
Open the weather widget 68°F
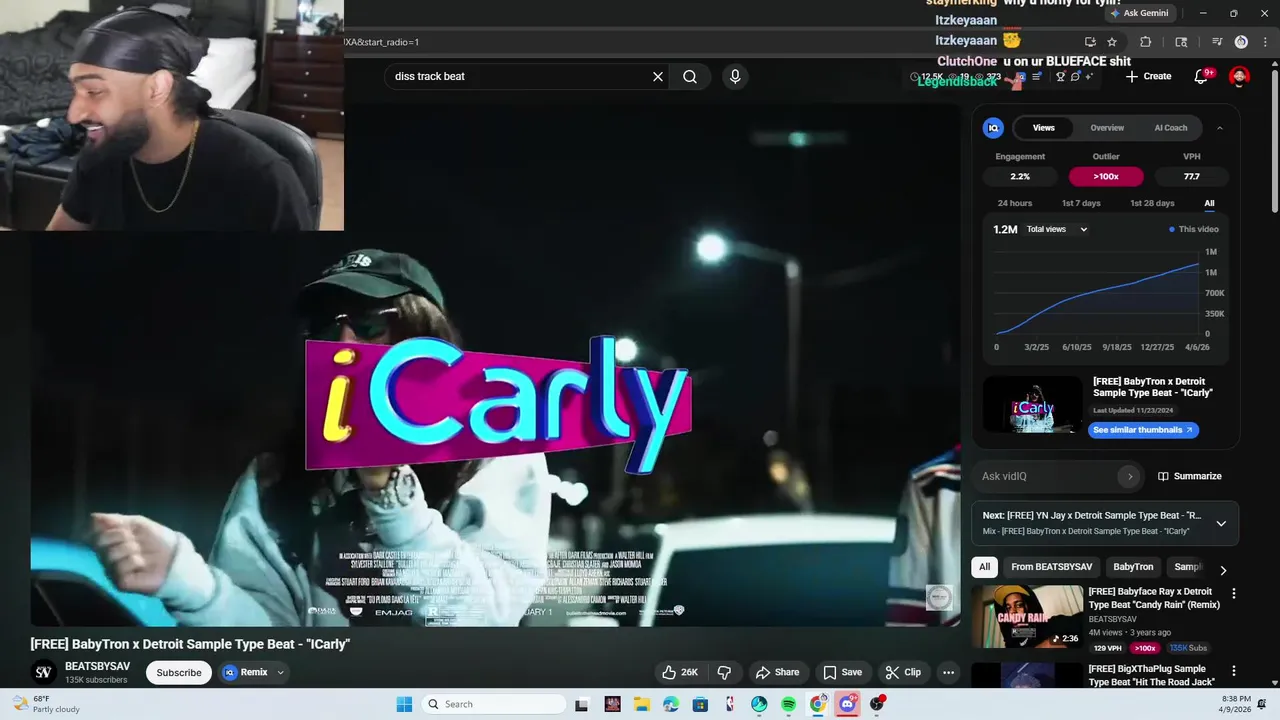[x=45, y=704]
